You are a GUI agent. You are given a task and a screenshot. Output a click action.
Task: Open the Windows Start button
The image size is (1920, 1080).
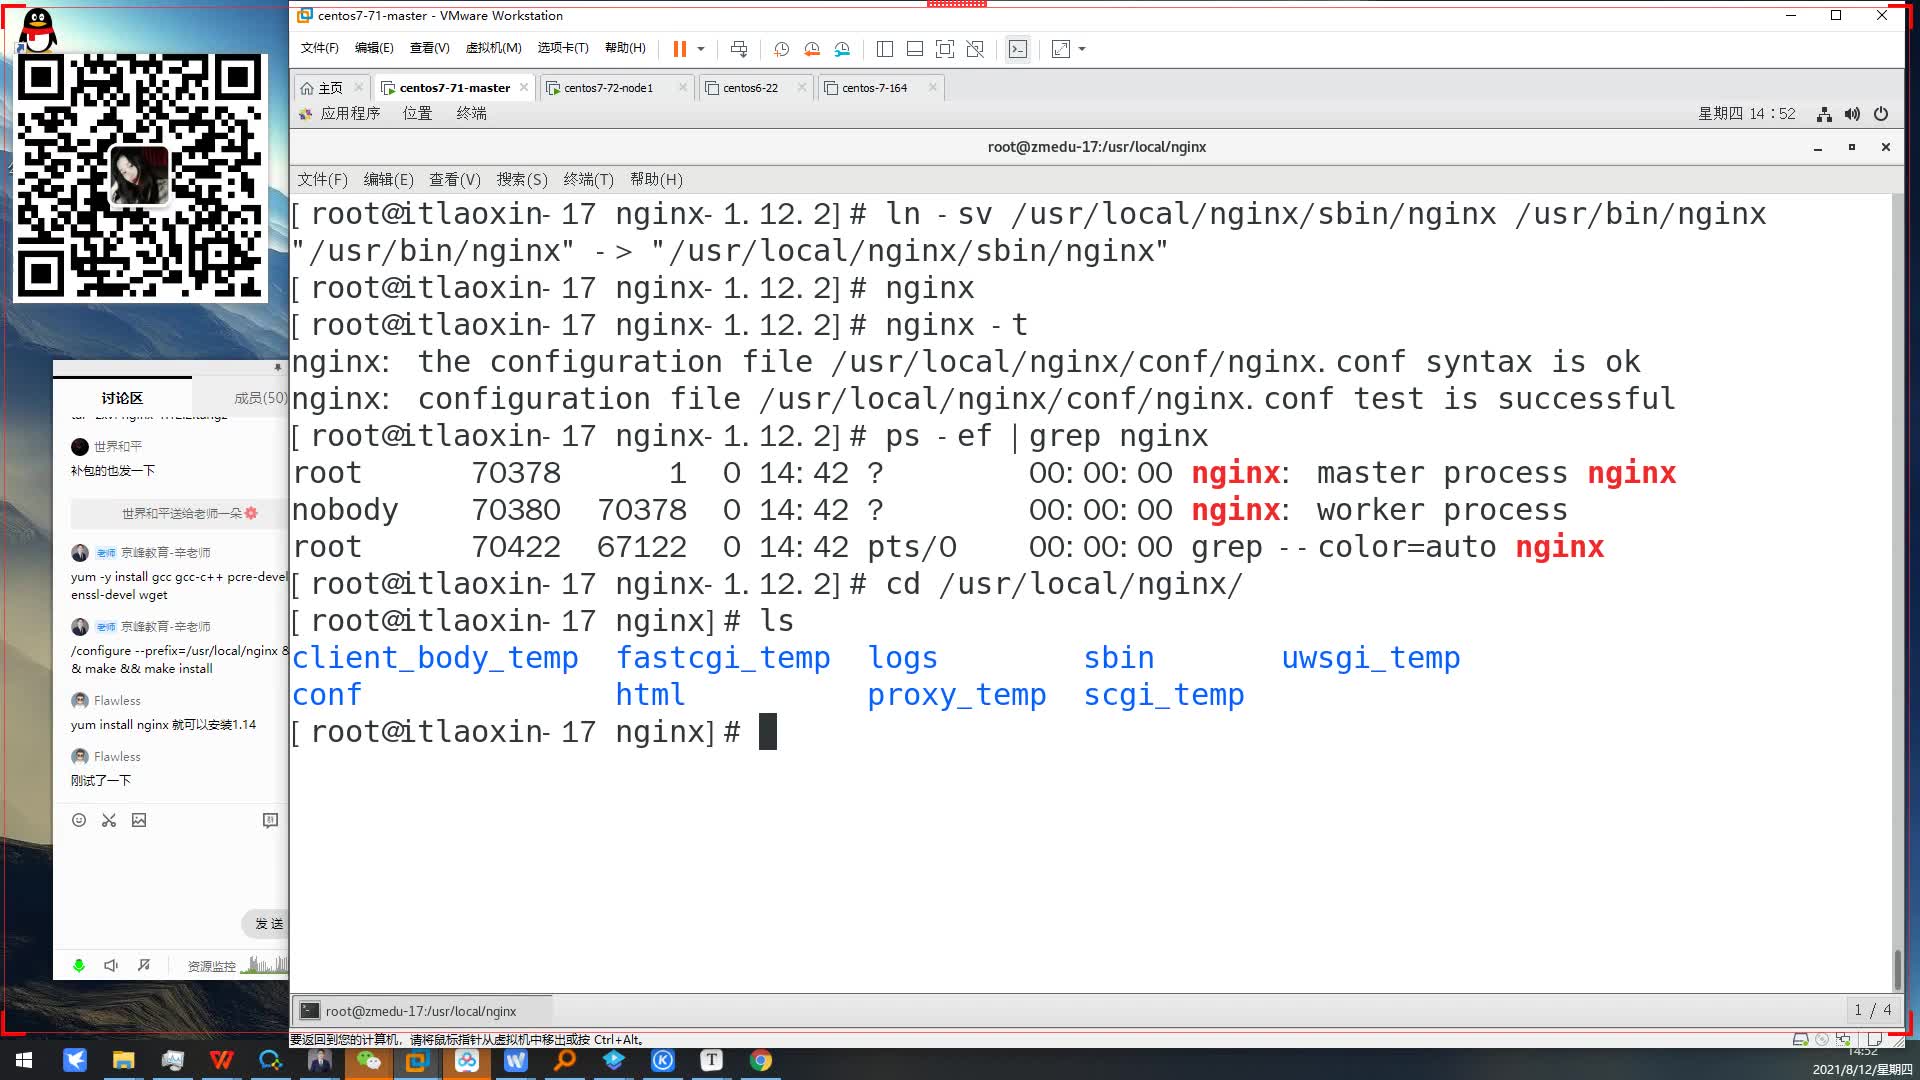24,1060
